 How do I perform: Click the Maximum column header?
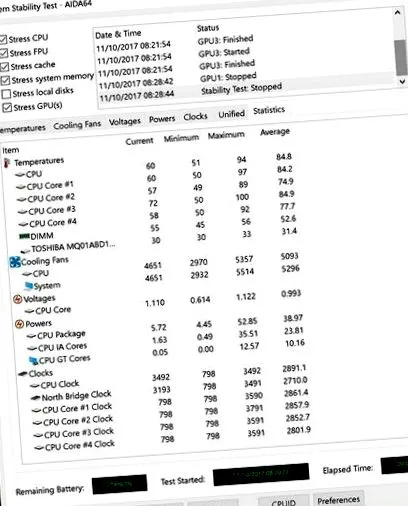coord(226,135)
